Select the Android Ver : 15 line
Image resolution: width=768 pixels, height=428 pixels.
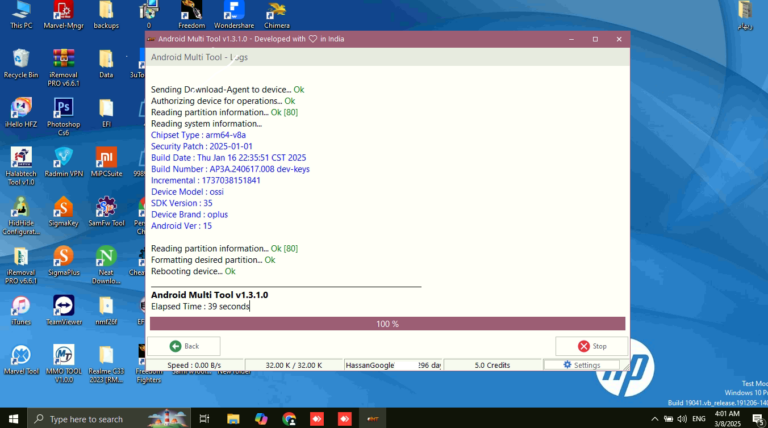[x=181, y=226]
